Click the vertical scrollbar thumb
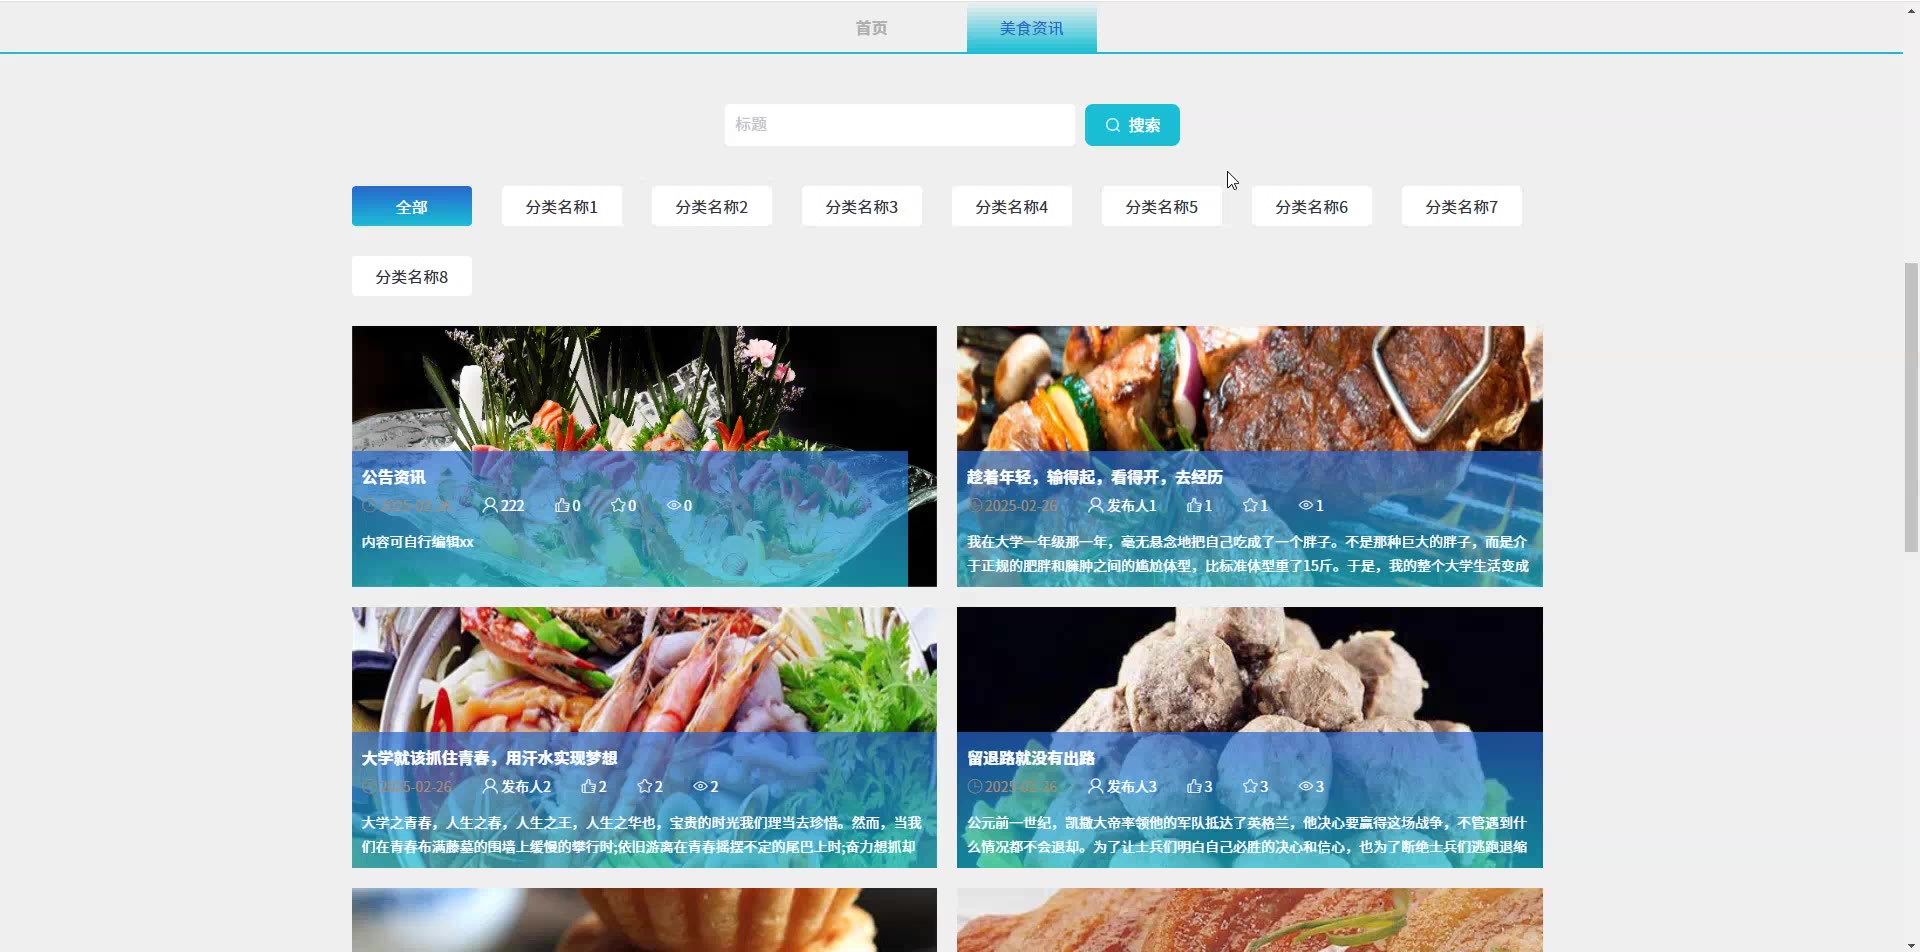 tap(1911, 407)
